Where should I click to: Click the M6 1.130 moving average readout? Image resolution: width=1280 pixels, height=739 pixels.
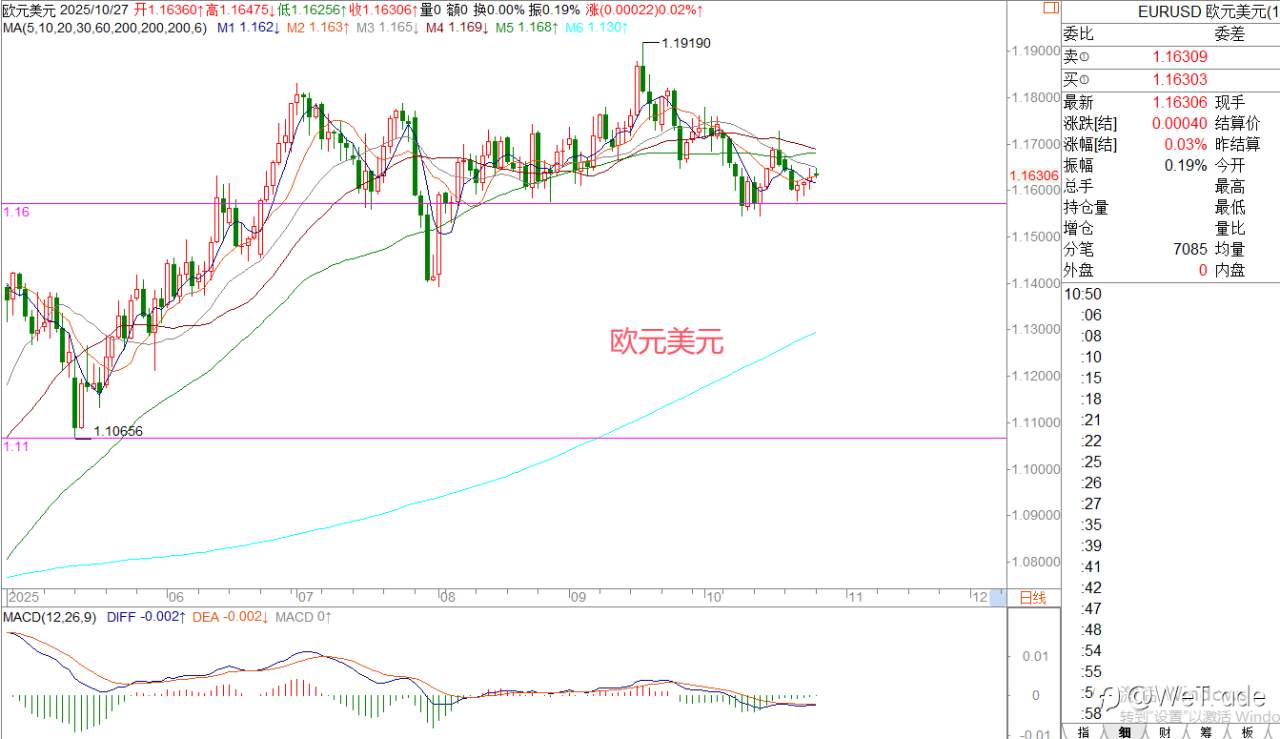click(x=596, y=28)
